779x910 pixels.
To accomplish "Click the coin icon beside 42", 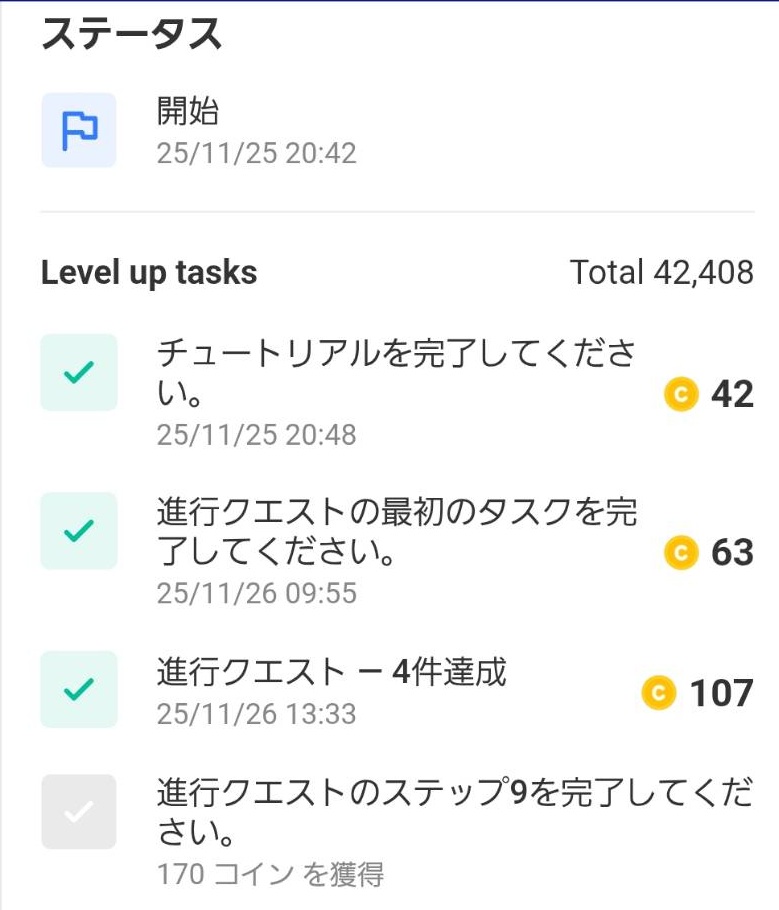I will [x=680, y=395].
